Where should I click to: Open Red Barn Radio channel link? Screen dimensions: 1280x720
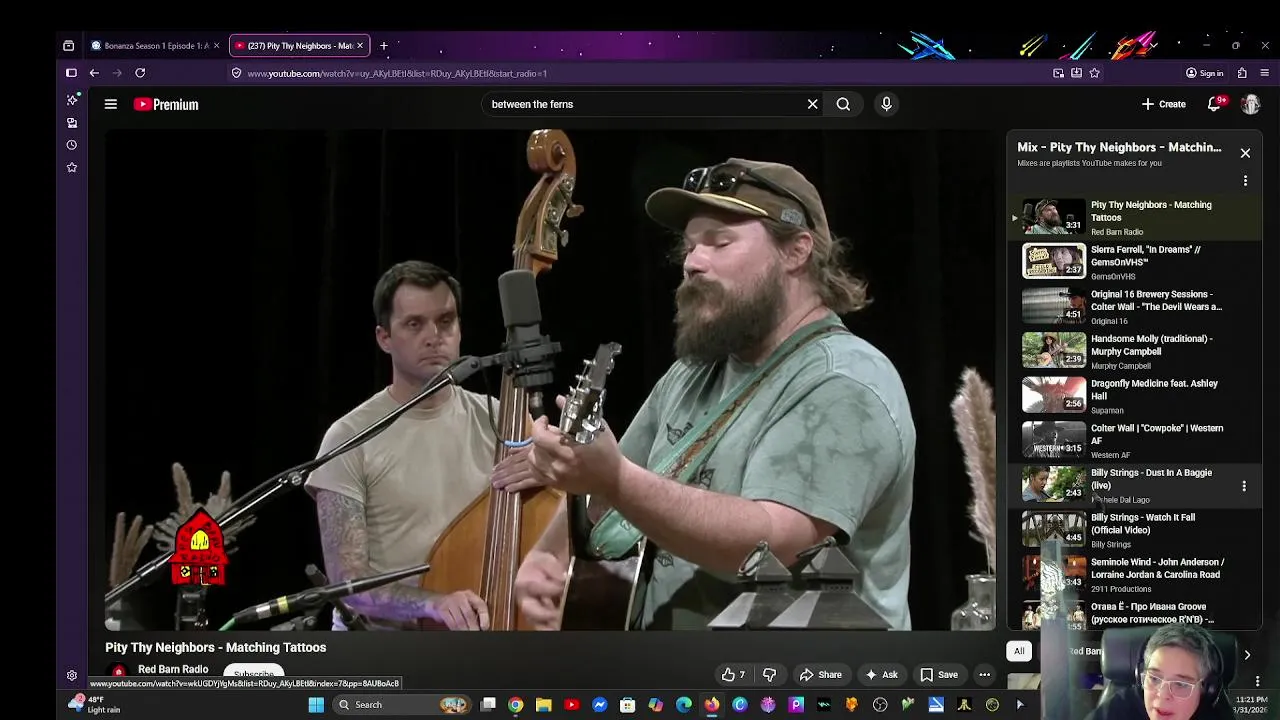click(173, 669)
